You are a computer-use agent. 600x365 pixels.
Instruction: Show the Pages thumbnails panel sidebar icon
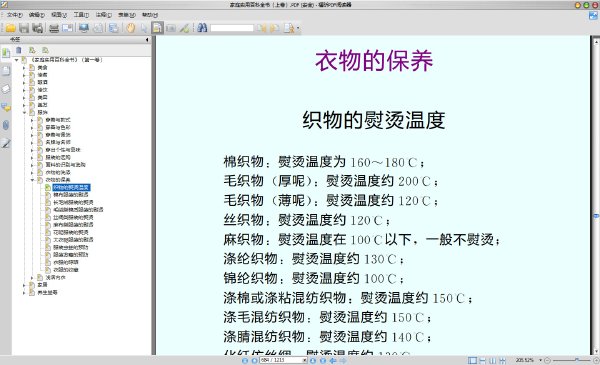pyautogui.click(x=6, y=71)
